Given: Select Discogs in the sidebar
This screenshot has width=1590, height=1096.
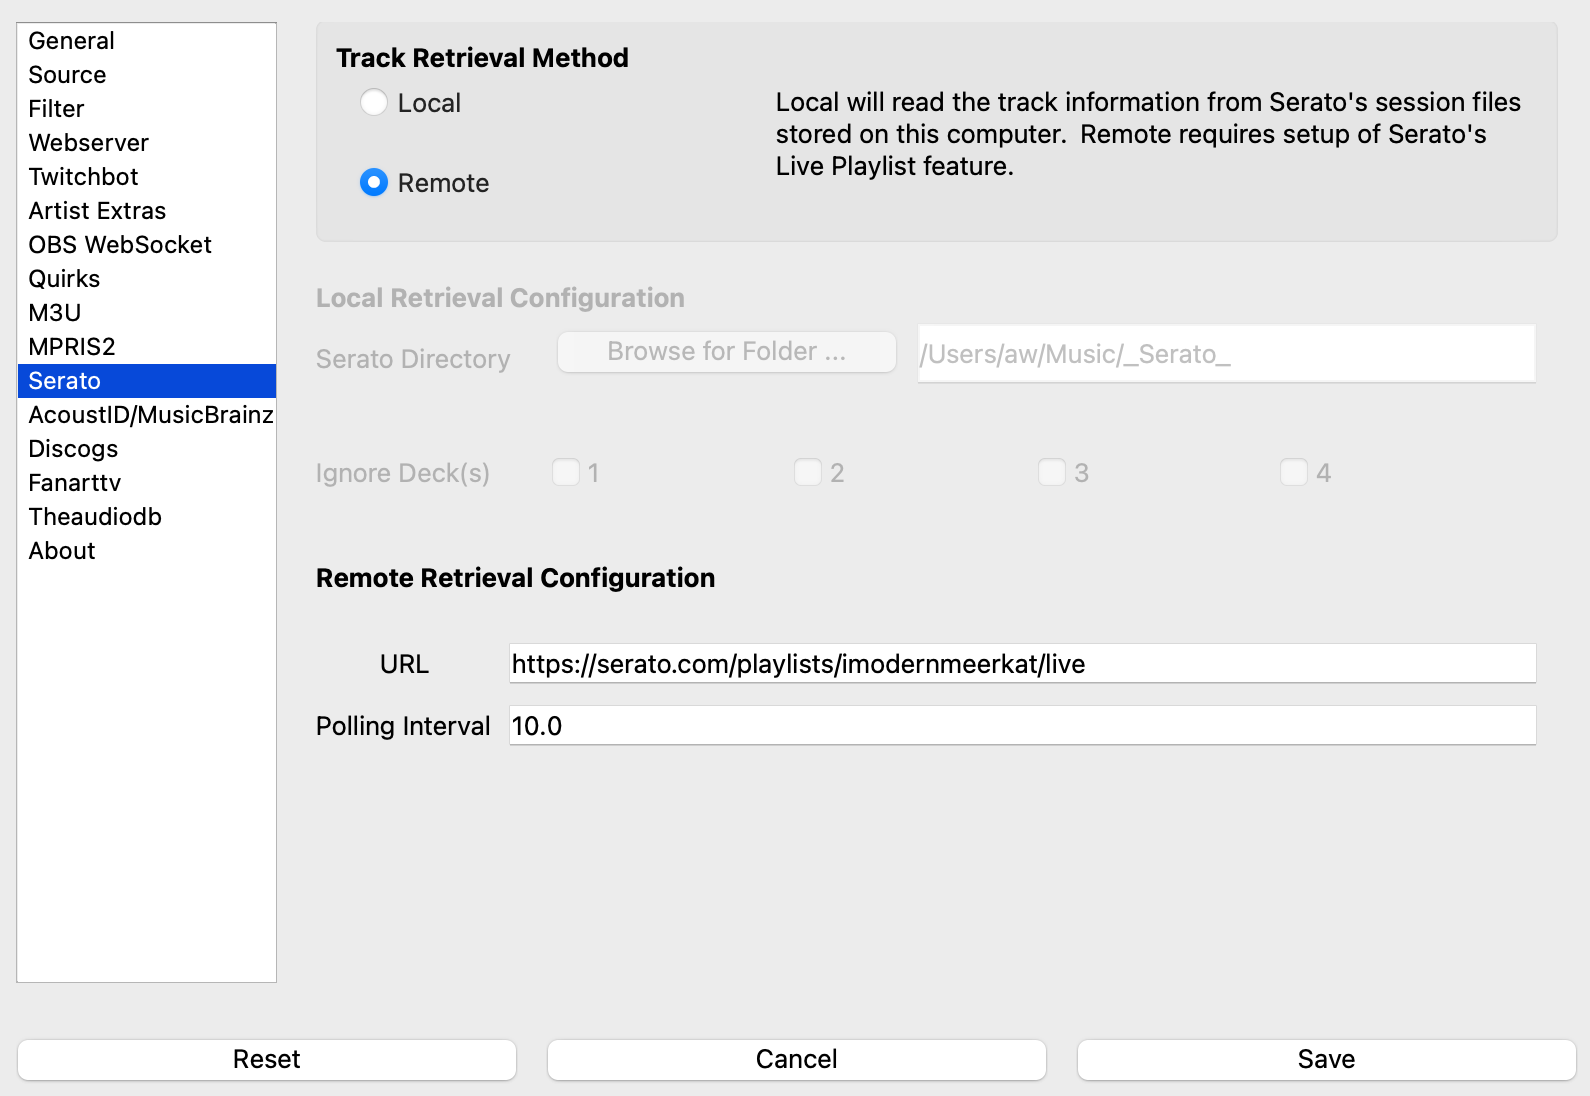Looking at the screenshot, I should pos(73,449).
